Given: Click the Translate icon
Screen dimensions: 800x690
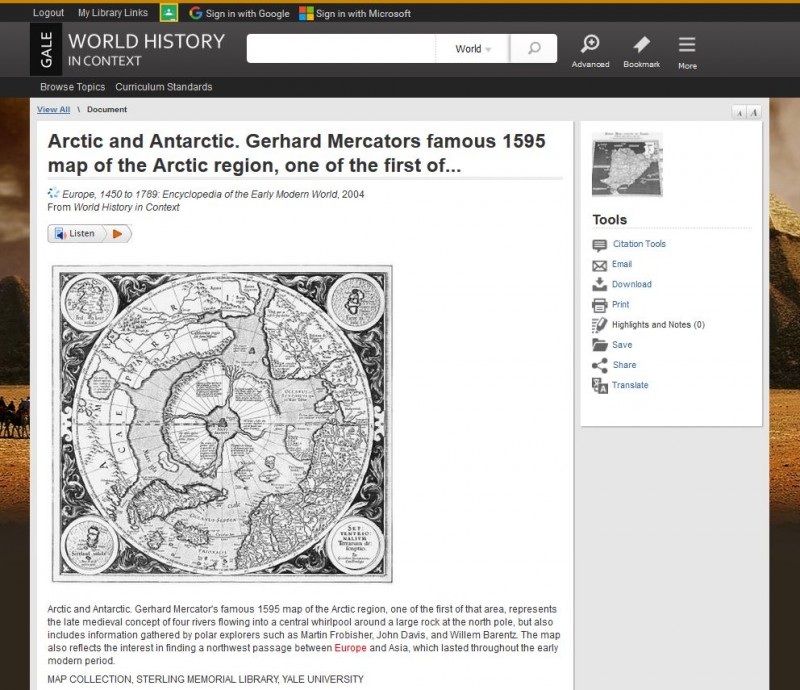Looking at the screenshot, I should tap(599, 386).
